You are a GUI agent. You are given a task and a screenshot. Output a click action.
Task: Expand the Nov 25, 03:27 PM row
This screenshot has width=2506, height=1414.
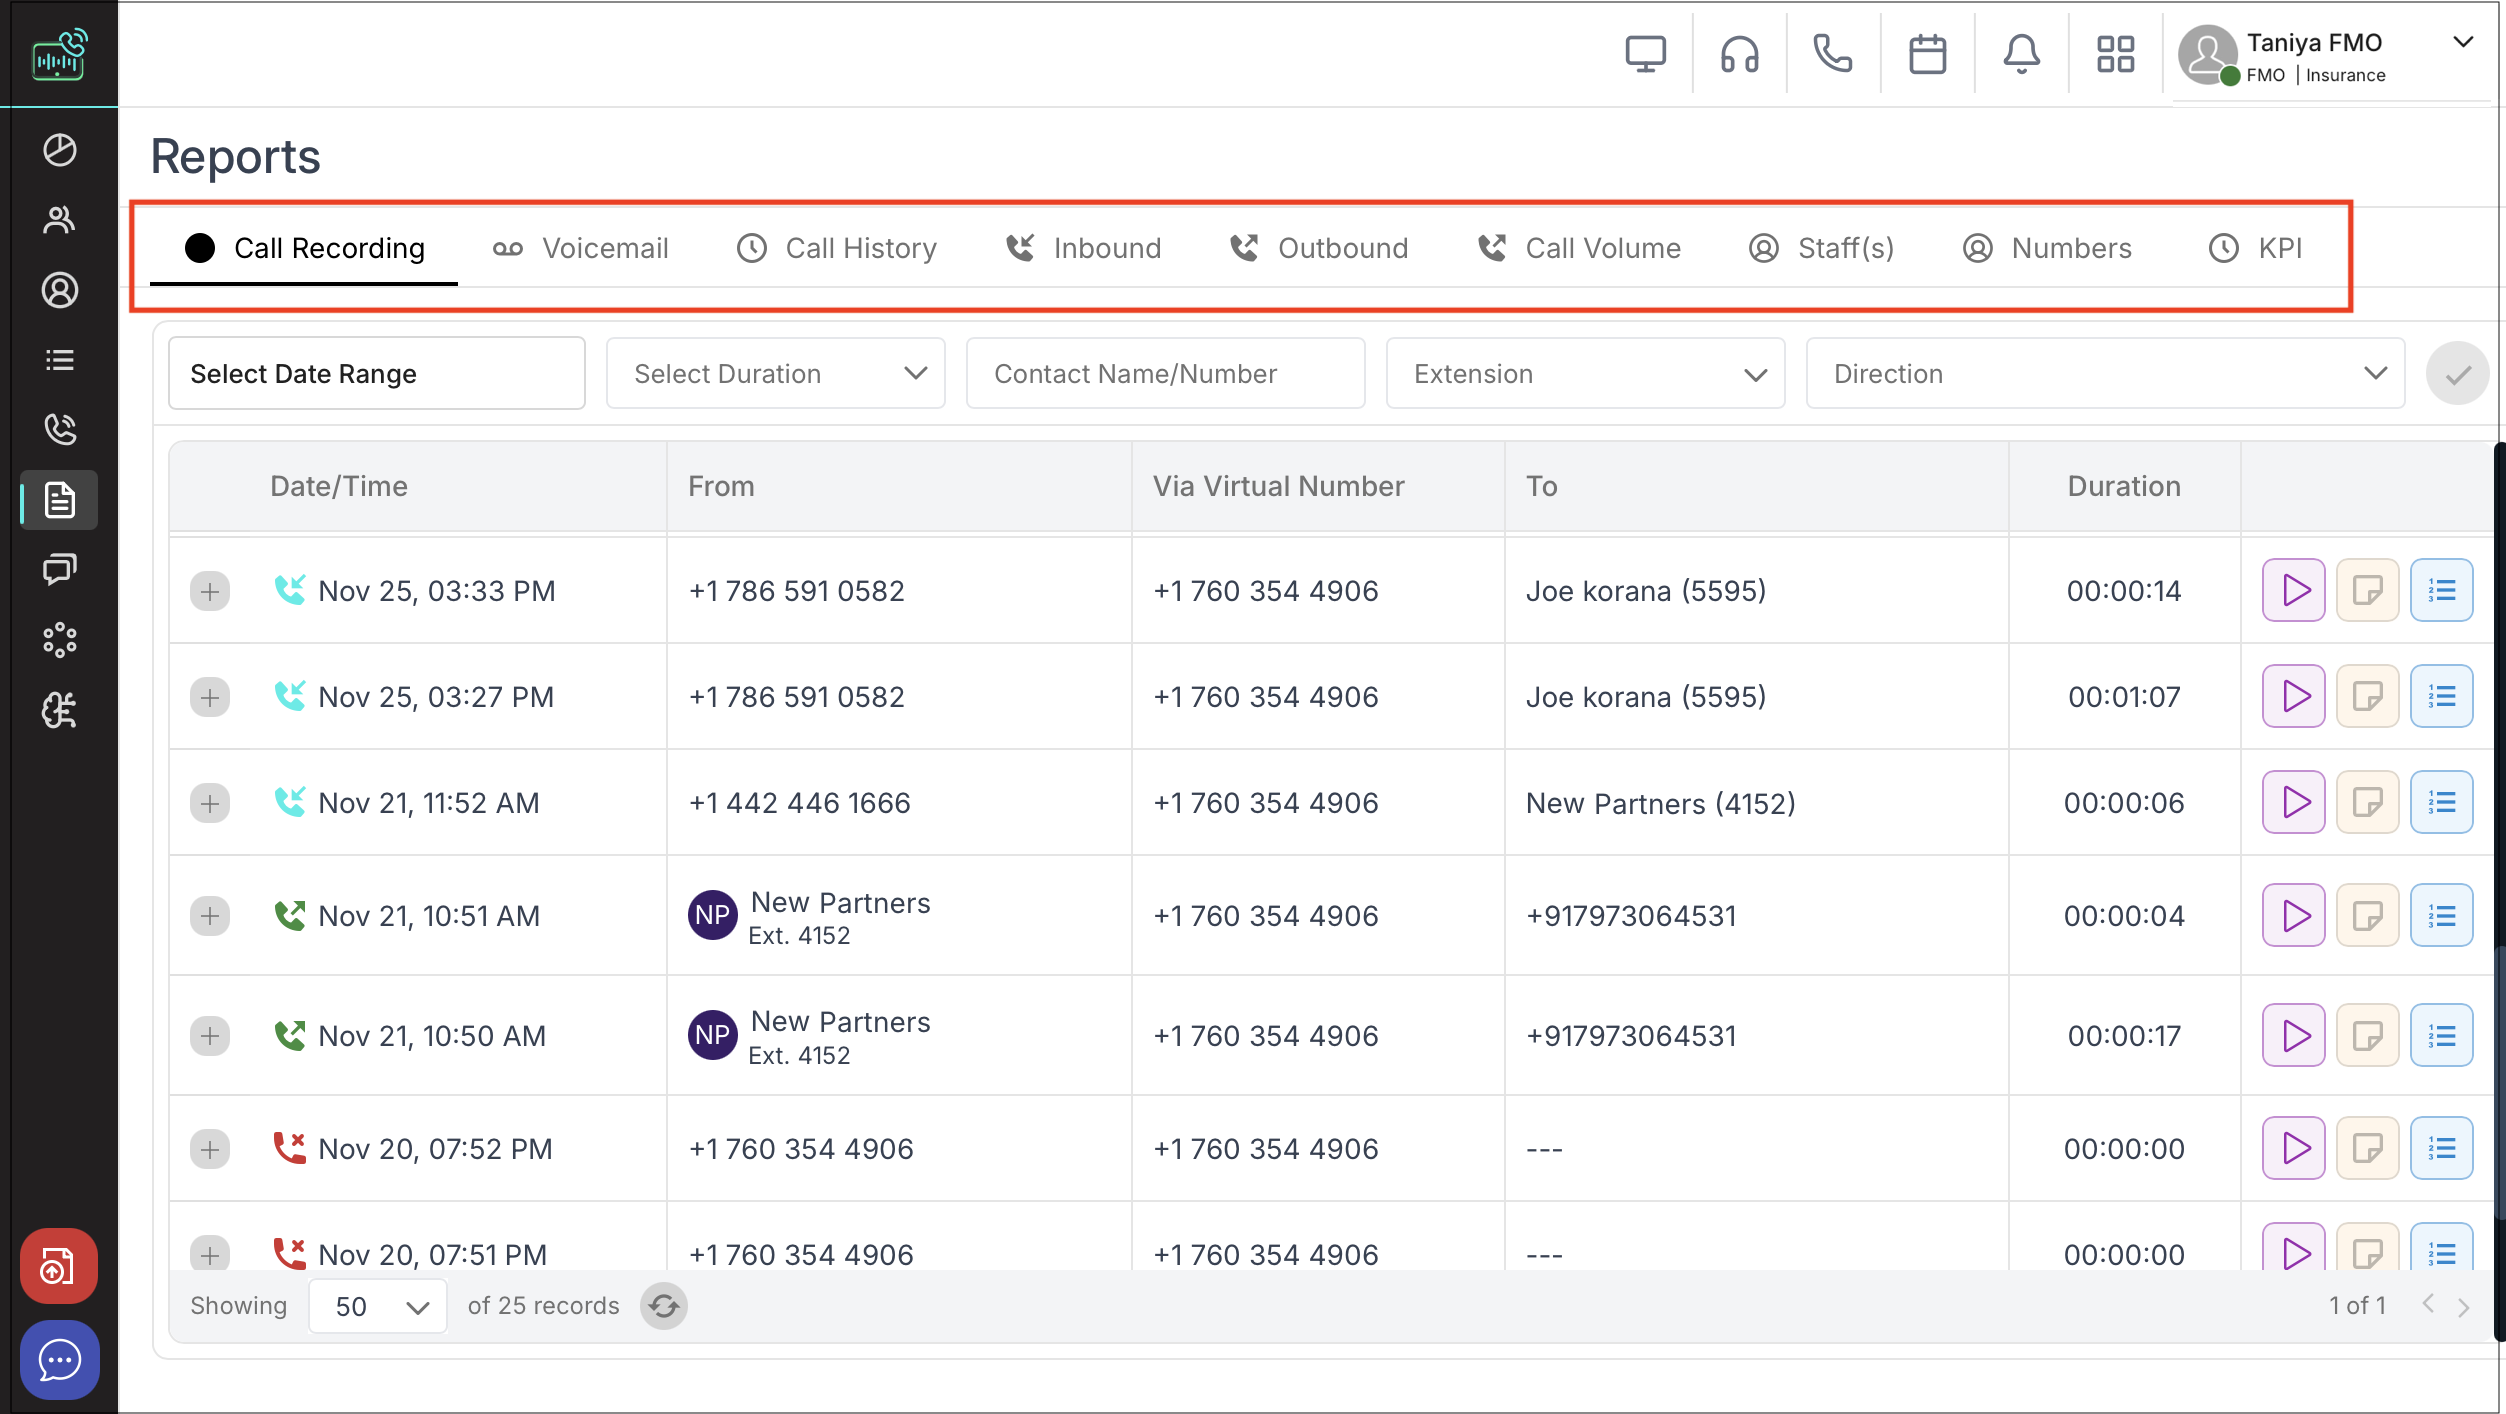tap(210, 697)
